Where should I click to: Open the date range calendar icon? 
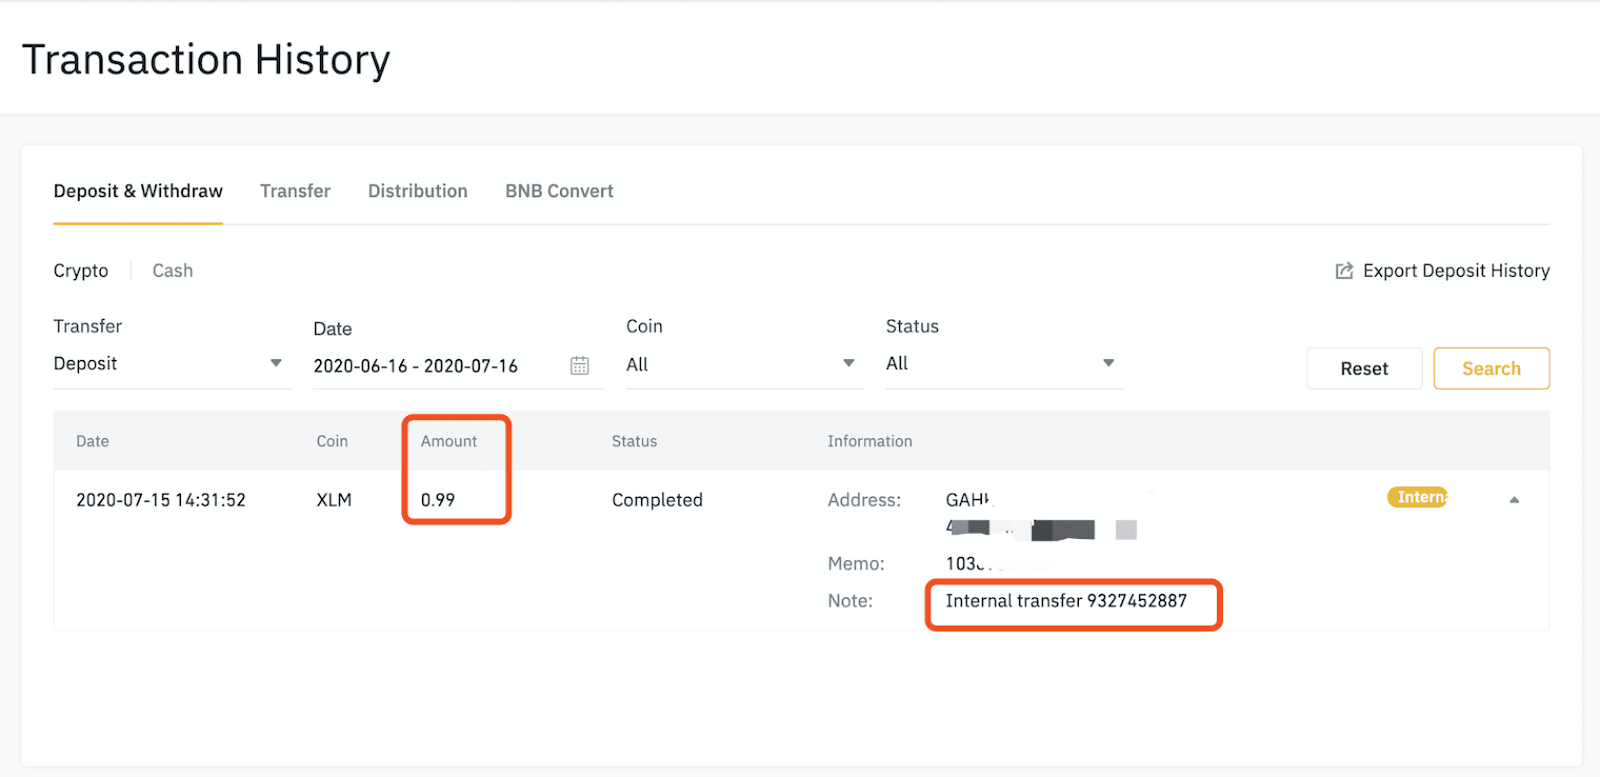579,366
